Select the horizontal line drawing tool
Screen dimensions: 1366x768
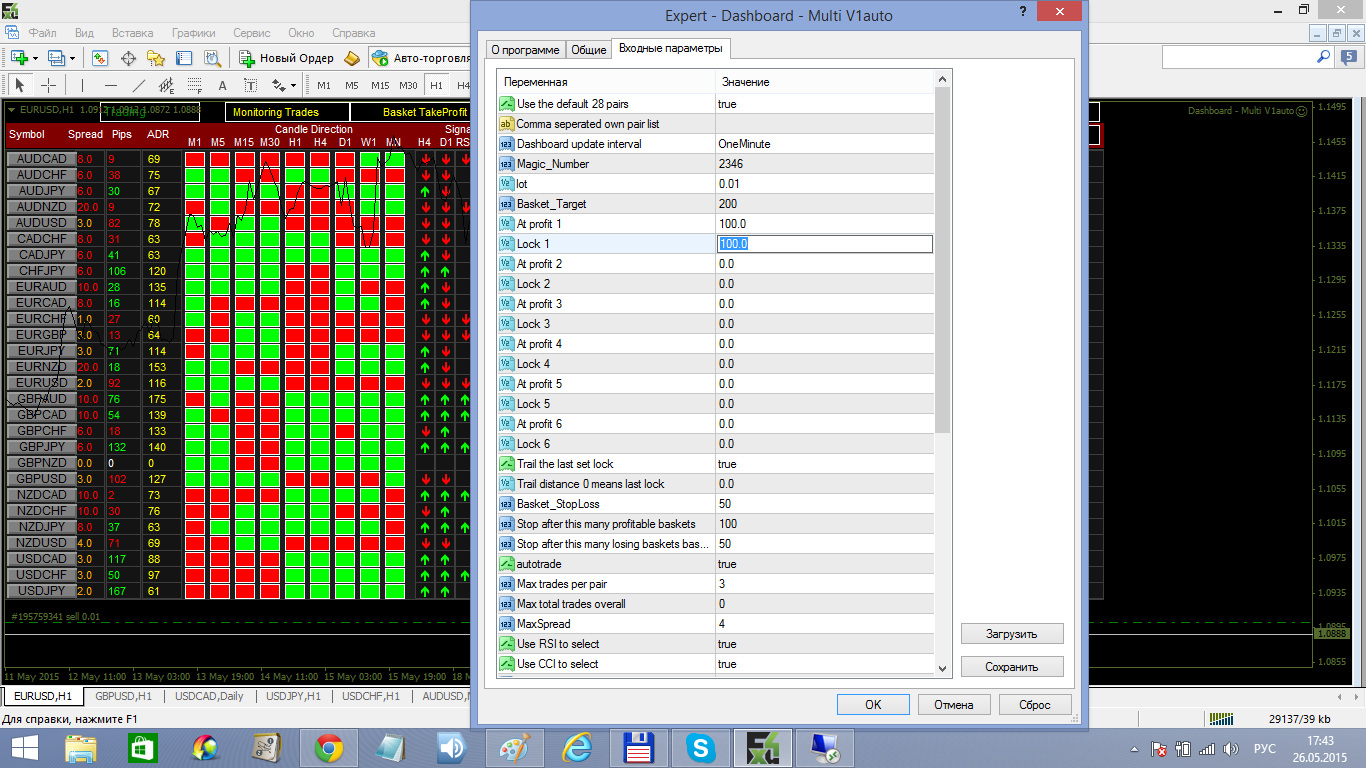[x=111, y=85]
